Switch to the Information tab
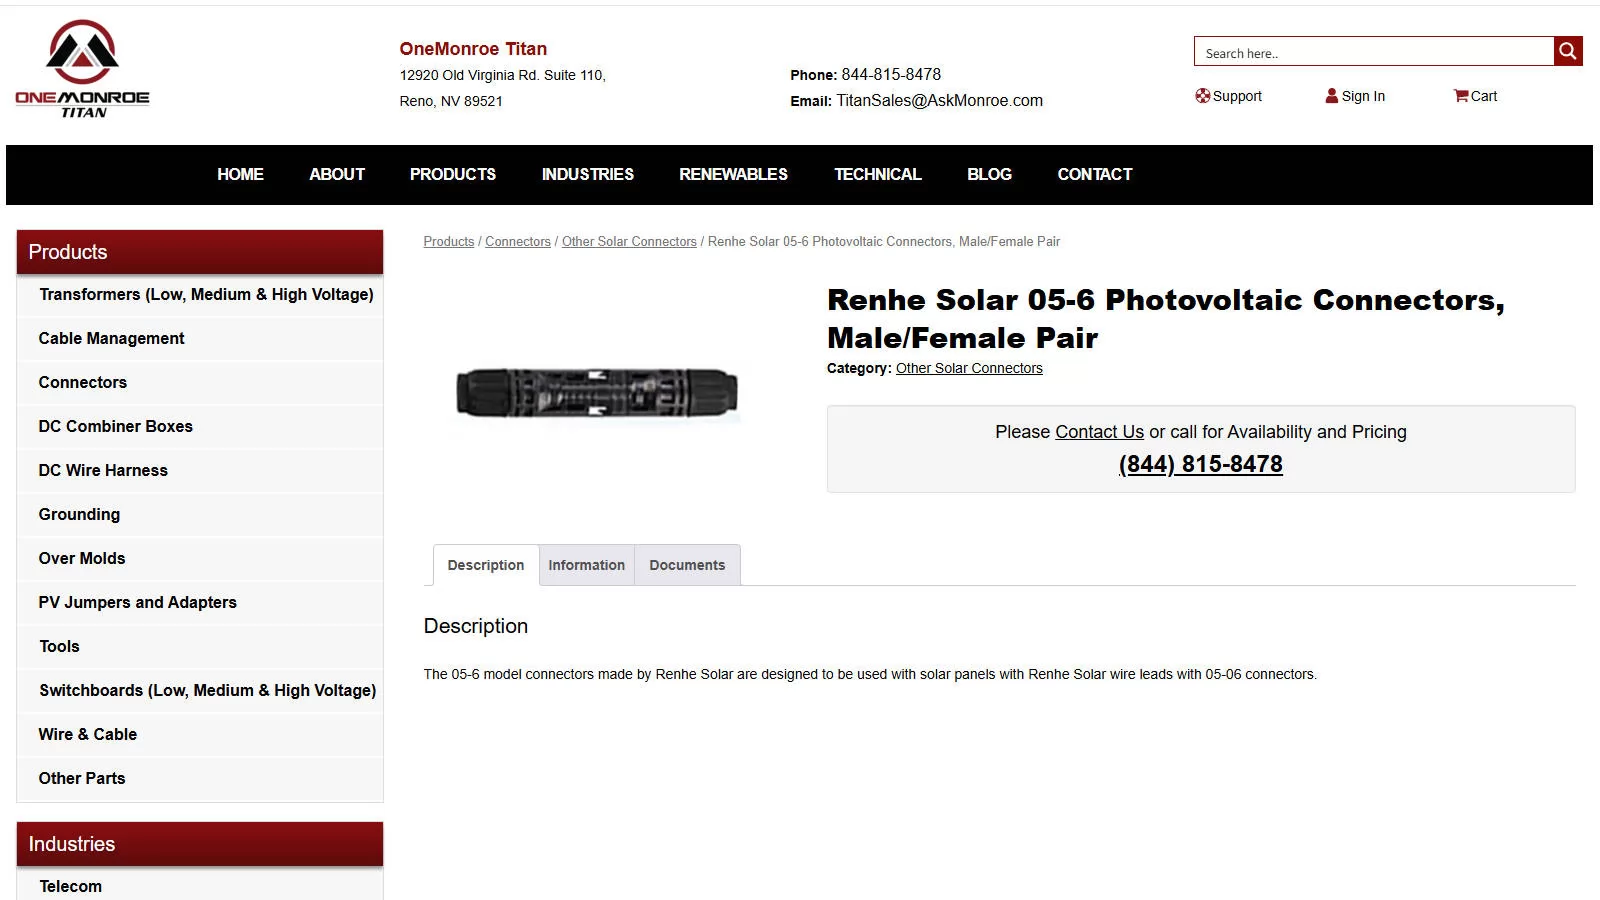 586,565
